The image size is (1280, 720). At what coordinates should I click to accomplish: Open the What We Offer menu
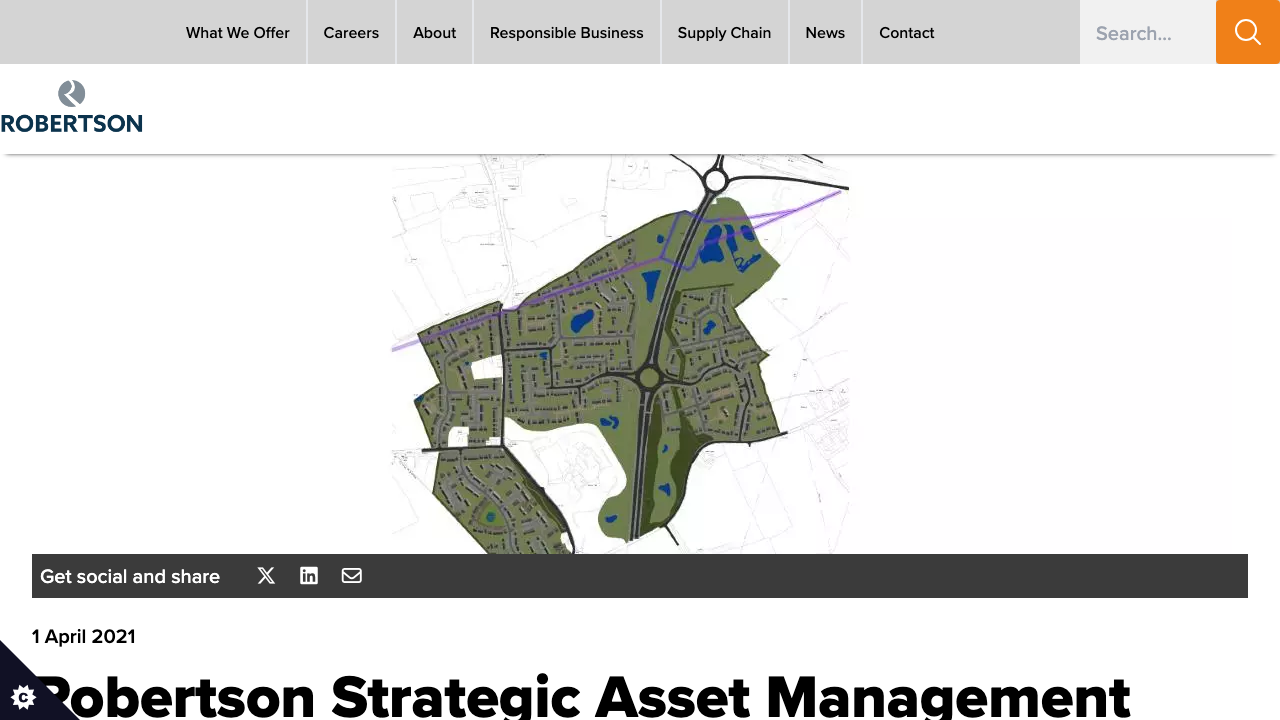(237, 32)
